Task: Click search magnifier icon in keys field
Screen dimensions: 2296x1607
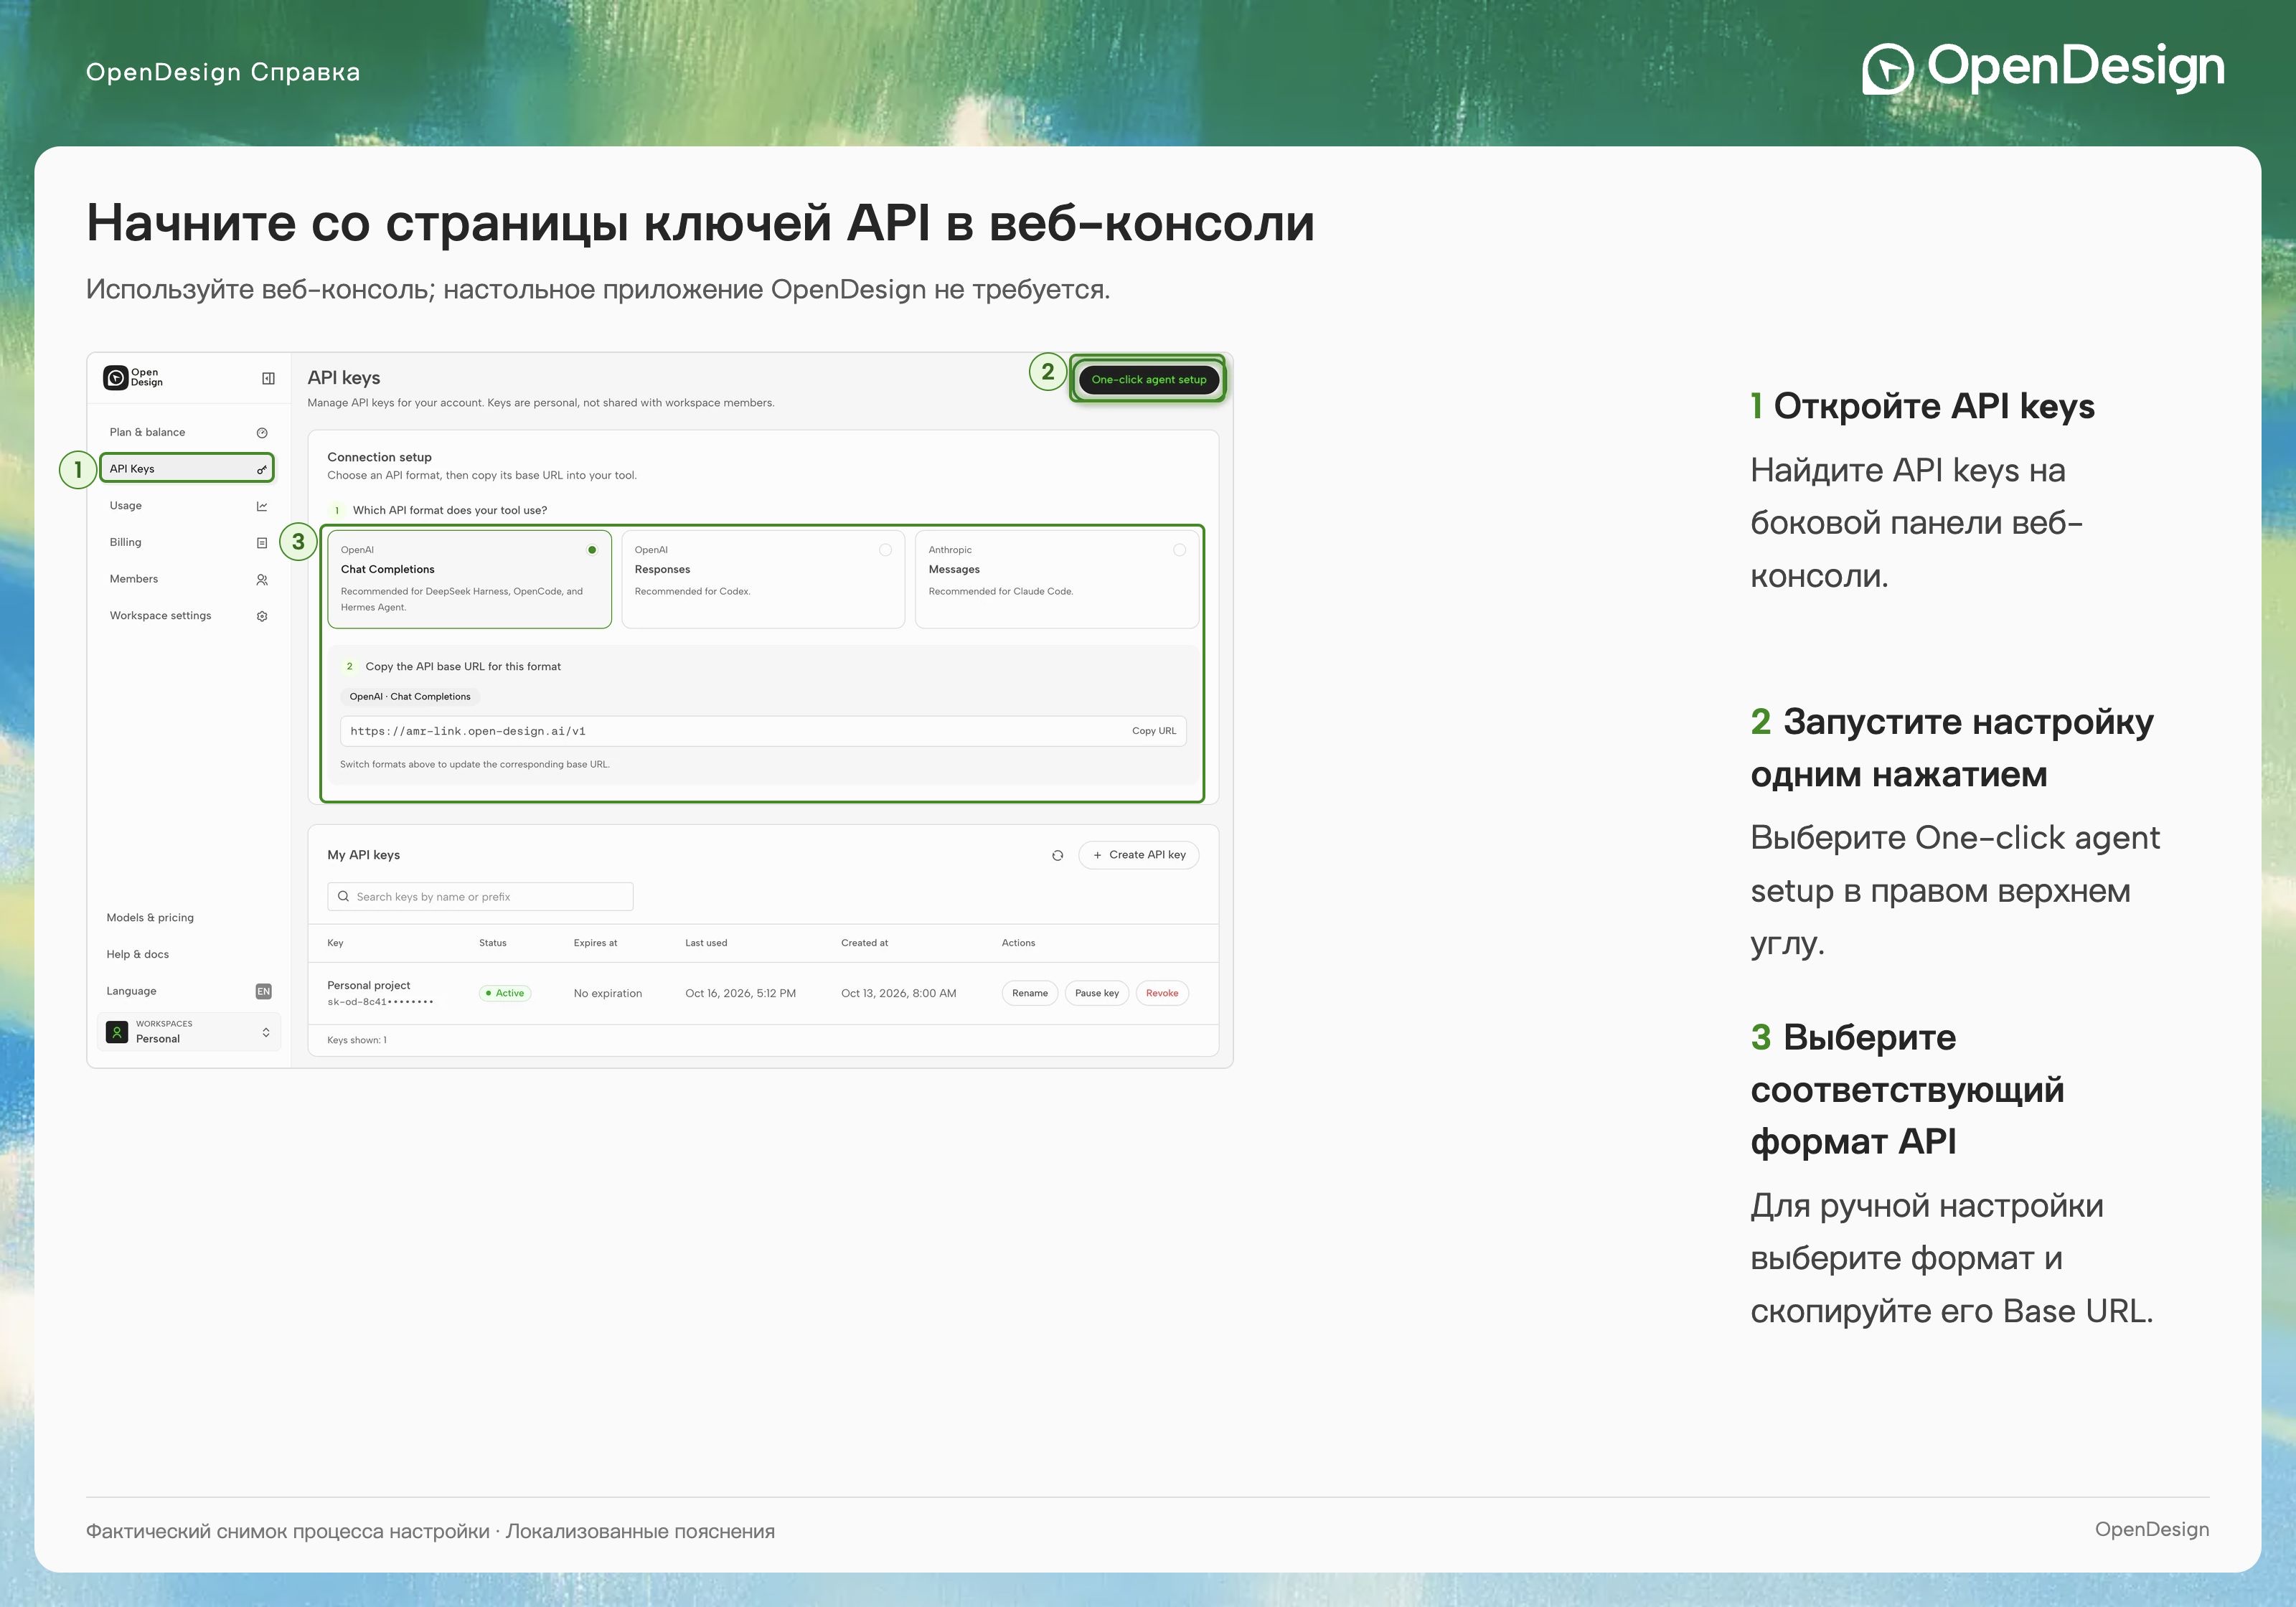Action: [343, 896]
